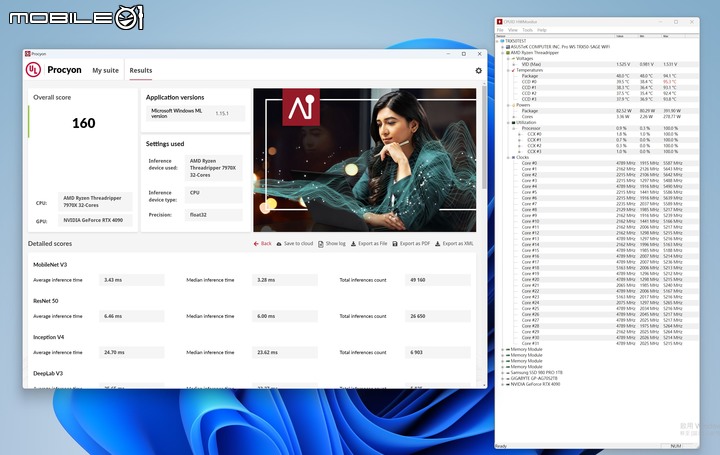This screenshot has width=720, height=455.
Task: Switch to the My suite tab
Action: tap(105, 70)
